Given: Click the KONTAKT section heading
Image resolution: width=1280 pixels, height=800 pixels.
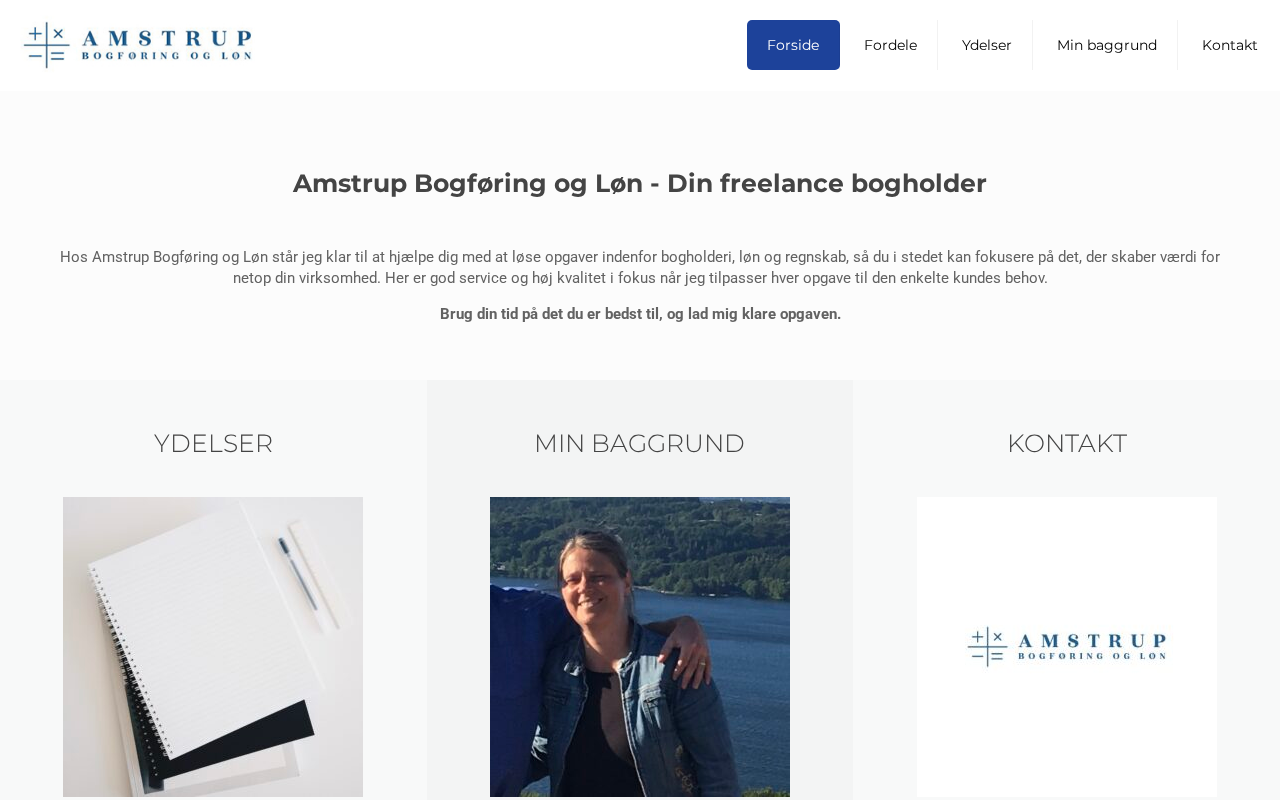Looking at the screenshot, I should (1067, 443).
